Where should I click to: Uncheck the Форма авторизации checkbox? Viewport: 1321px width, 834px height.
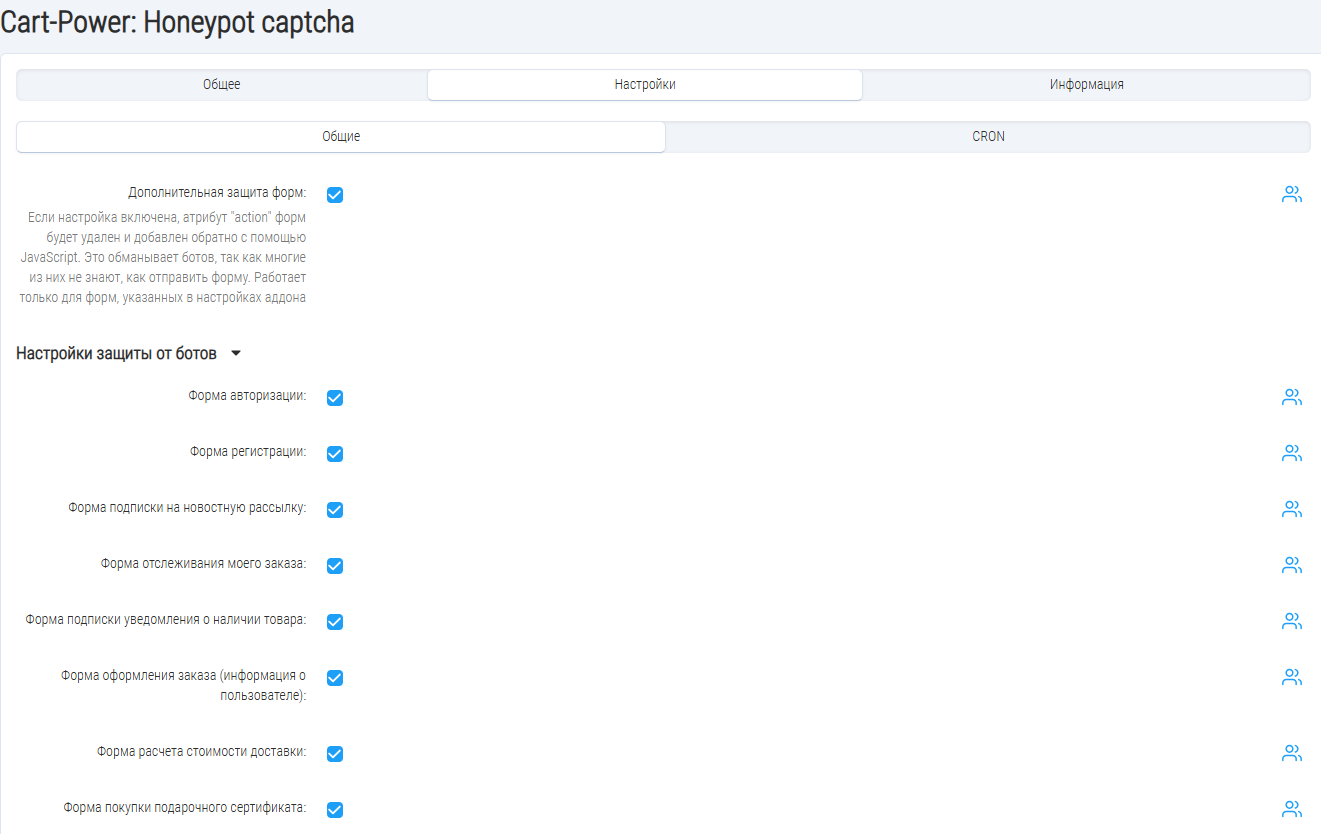click(x=335, y=398)
